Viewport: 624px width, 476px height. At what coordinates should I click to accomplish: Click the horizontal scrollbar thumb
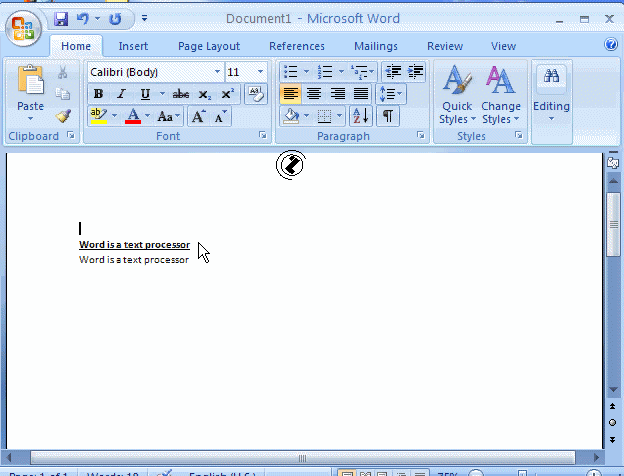coord(303,458)
